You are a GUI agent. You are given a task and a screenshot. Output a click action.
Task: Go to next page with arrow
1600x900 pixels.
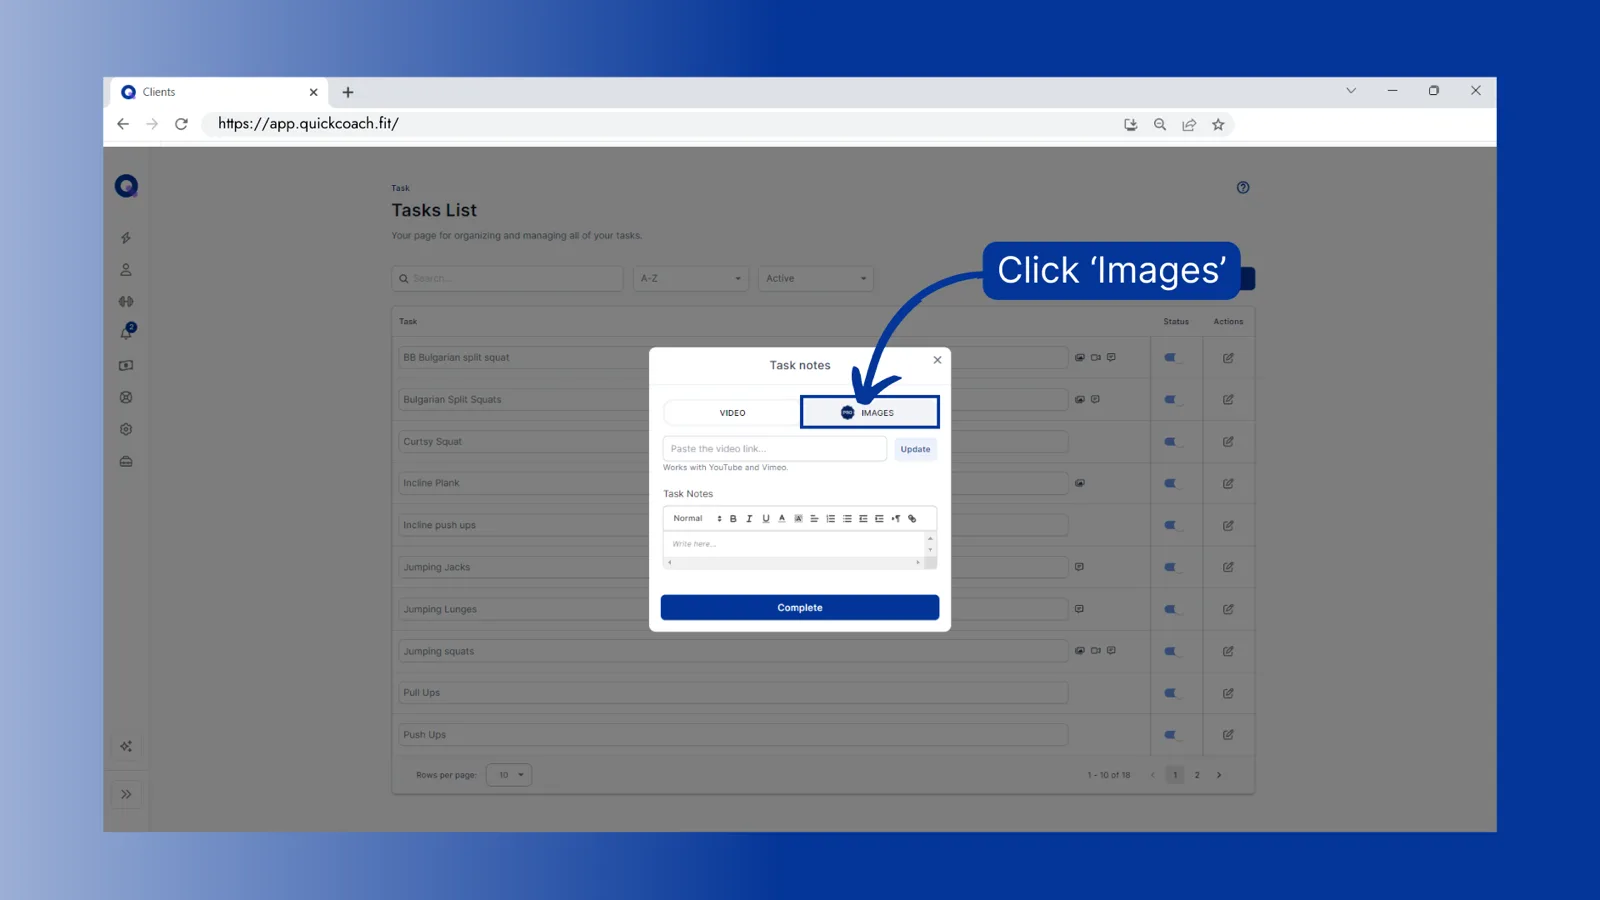point(1219,775)
